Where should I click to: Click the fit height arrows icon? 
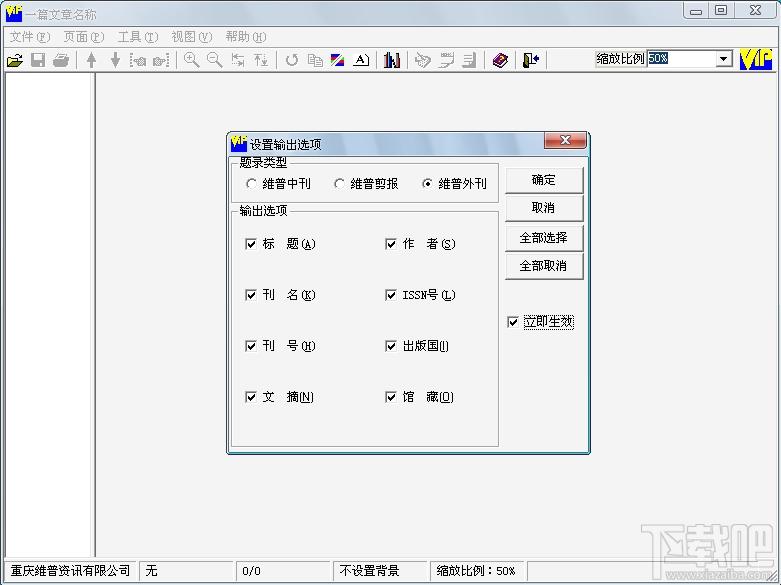tap(261, 60)
